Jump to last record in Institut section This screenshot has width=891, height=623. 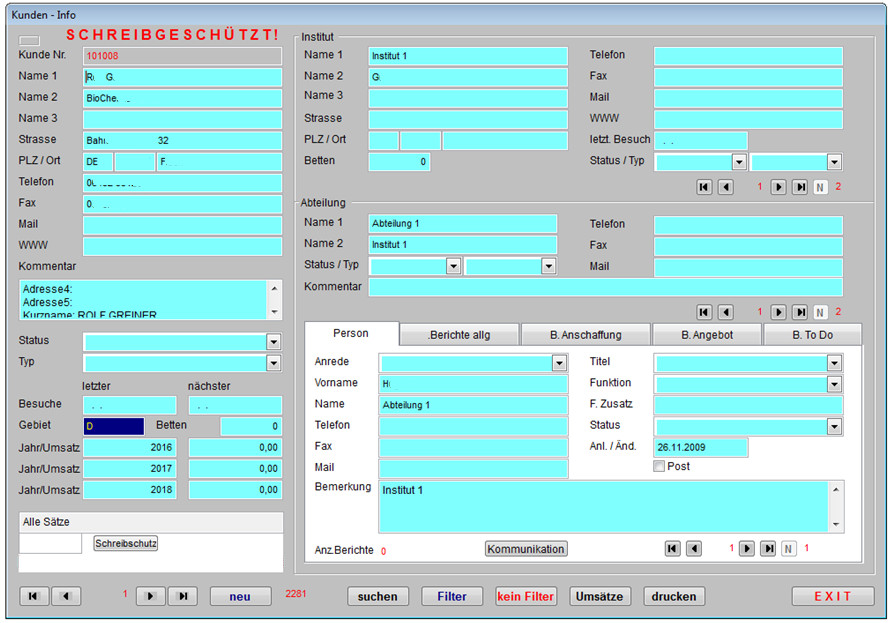[800, 187]
